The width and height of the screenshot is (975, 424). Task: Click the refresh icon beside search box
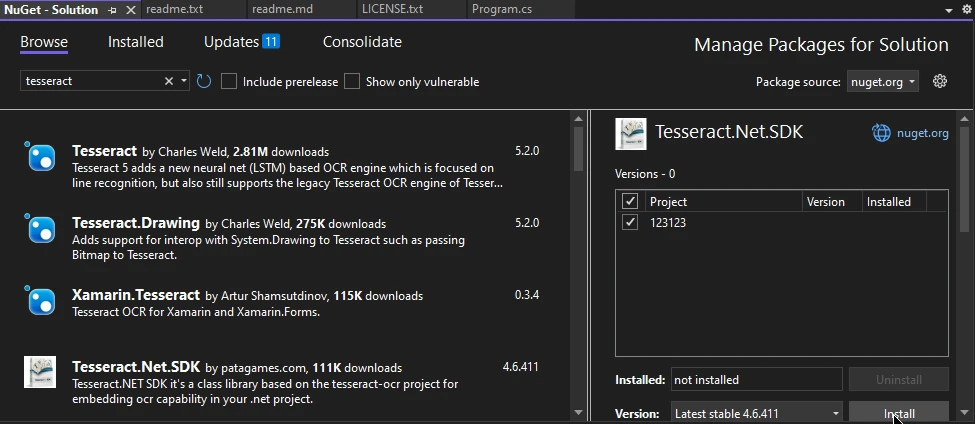(204, 81)
